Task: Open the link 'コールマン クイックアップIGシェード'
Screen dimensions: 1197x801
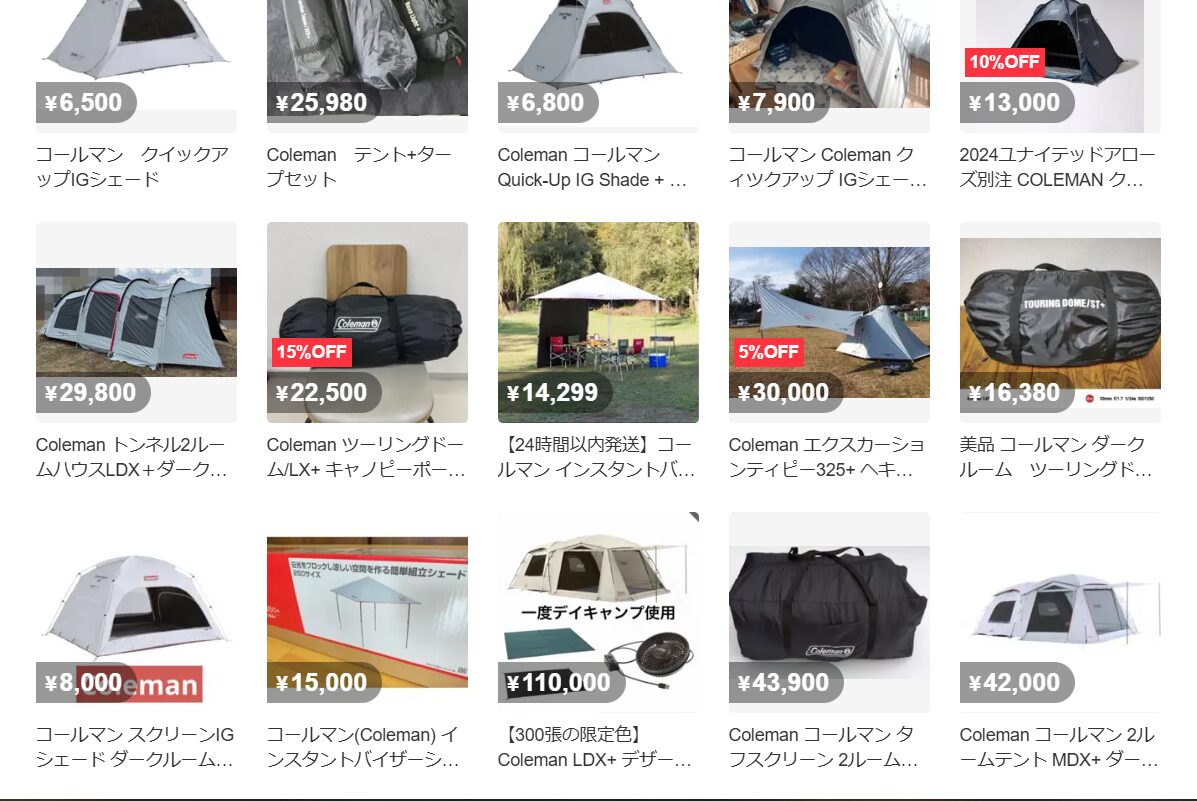Action: click(x=132, y=167)
